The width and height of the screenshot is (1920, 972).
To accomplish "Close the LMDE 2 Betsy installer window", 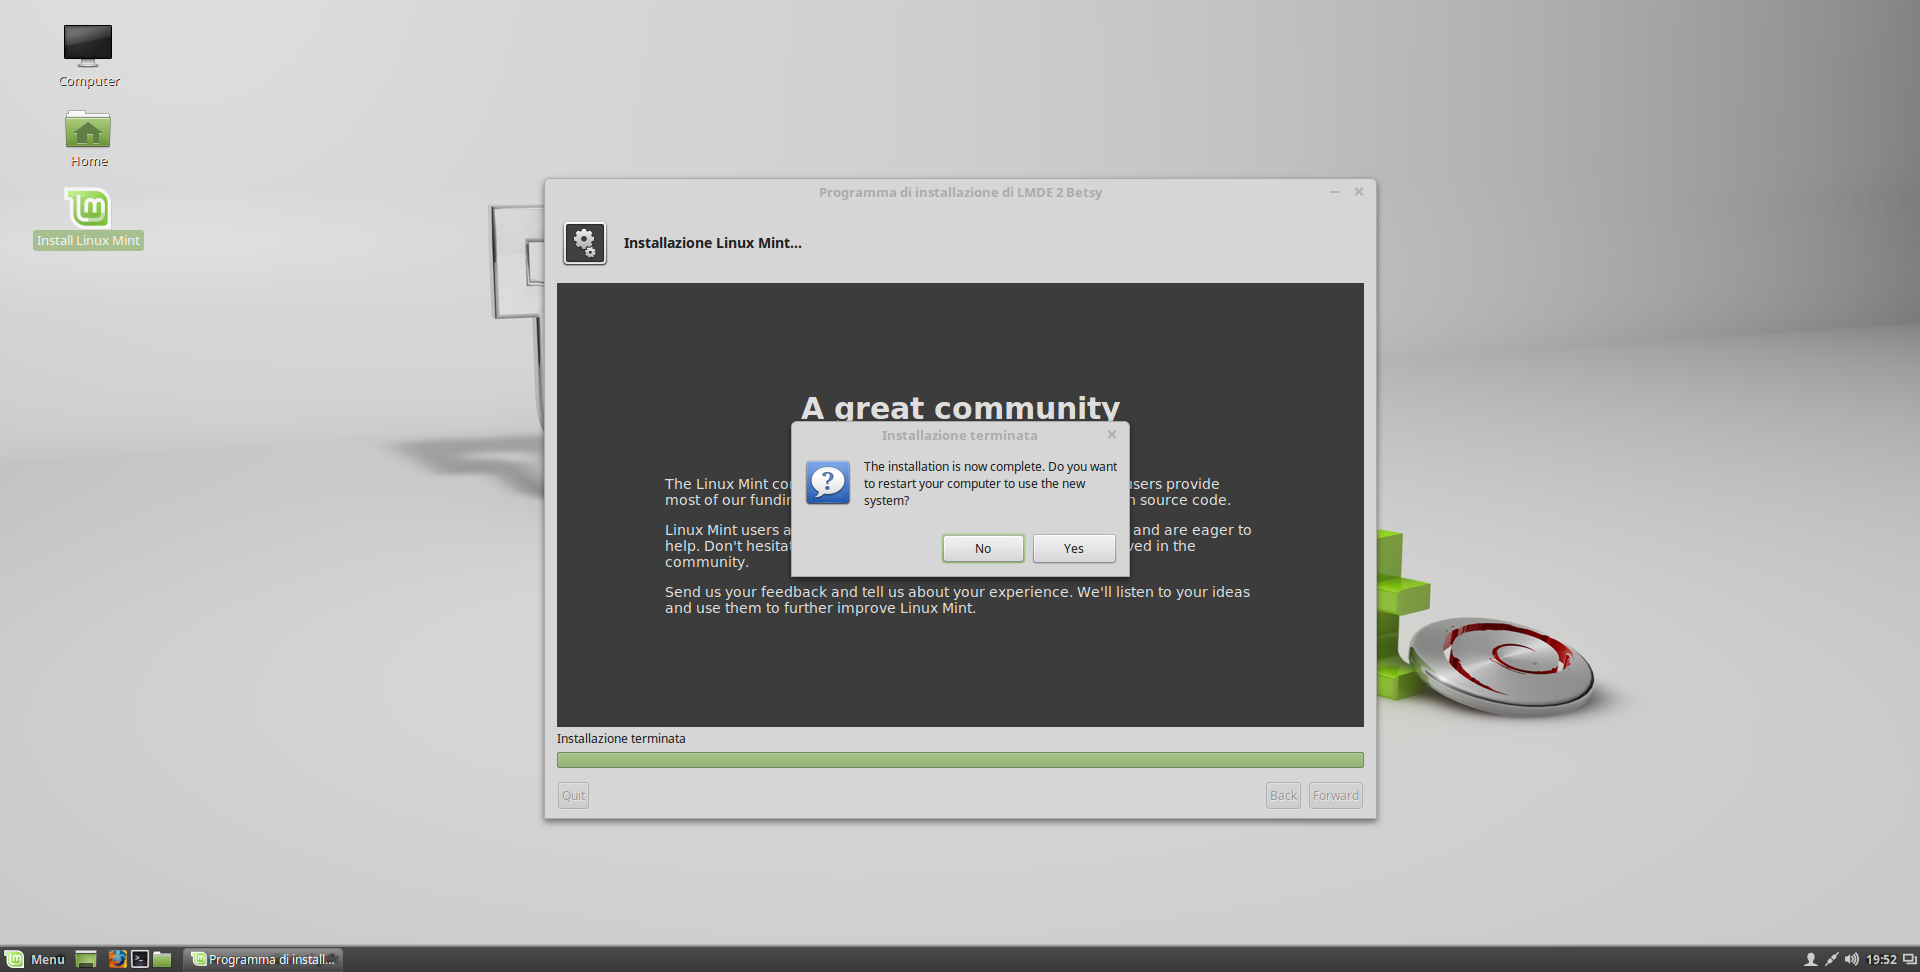I will 1359,192.
